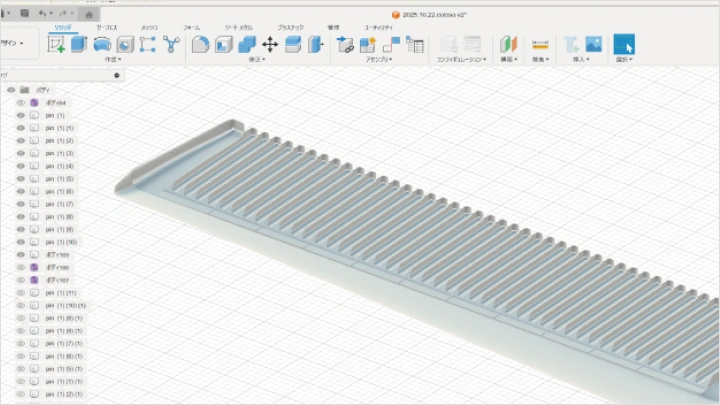Switch to the プラスチック tab

pos(291,28)
